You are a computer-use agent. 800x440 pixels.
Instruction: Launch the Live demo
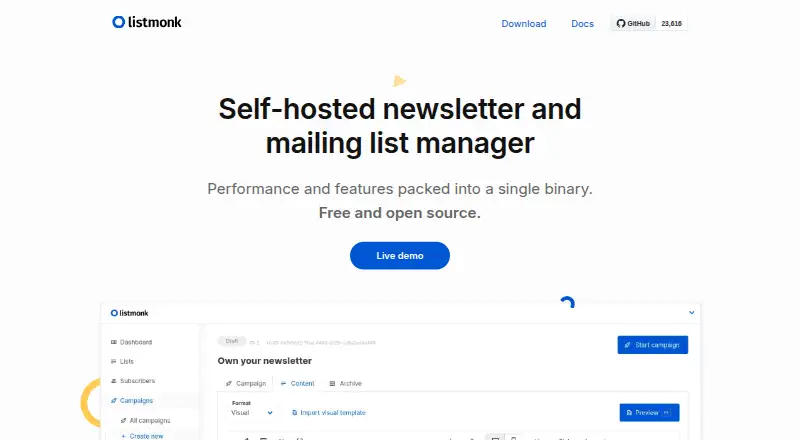click(399, 256)
